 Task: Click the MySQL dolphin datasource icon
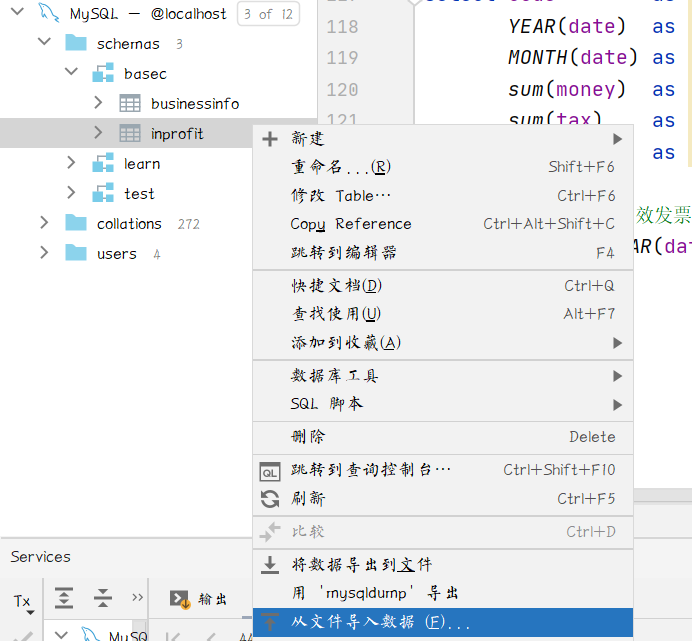coord(49,13)
